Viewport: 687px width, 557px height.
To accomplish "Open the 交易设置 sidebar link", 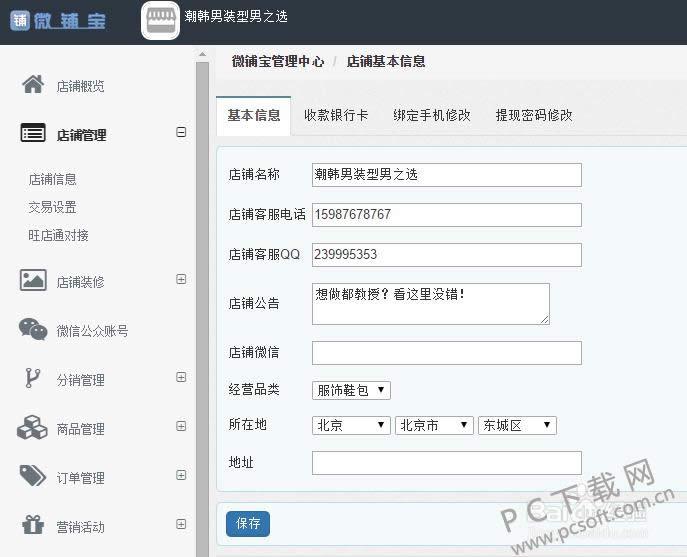I will [53, 208].
